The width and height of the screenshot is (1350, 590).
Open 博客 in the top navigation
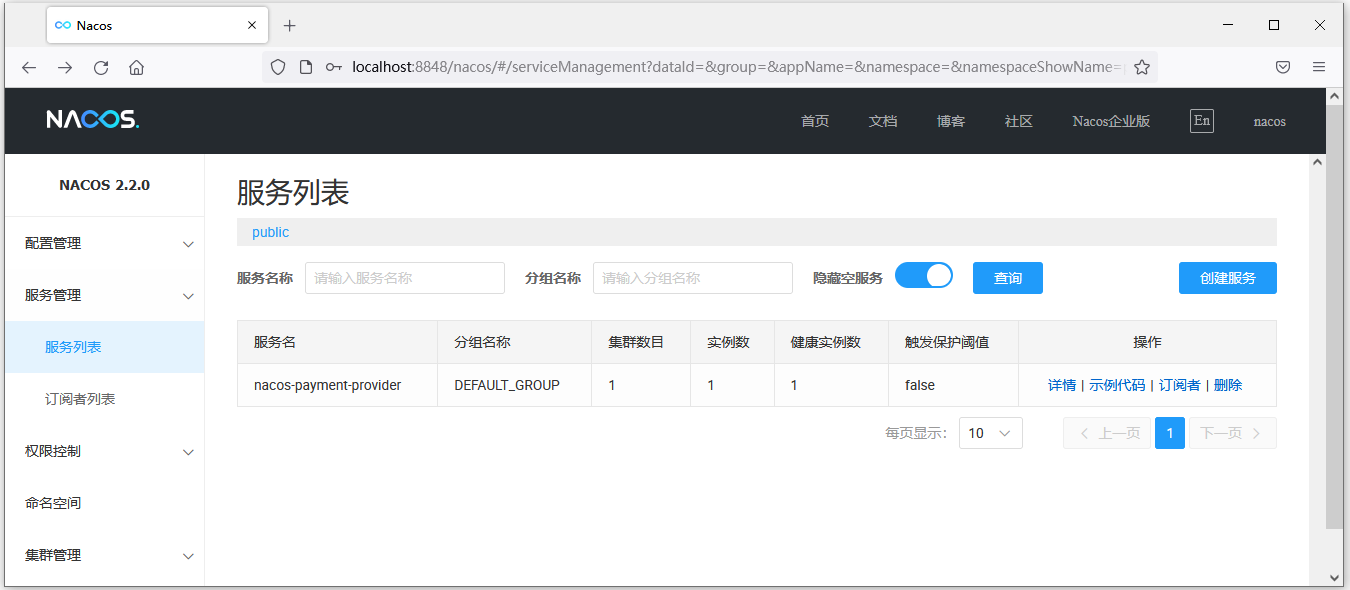coord(951,121)
